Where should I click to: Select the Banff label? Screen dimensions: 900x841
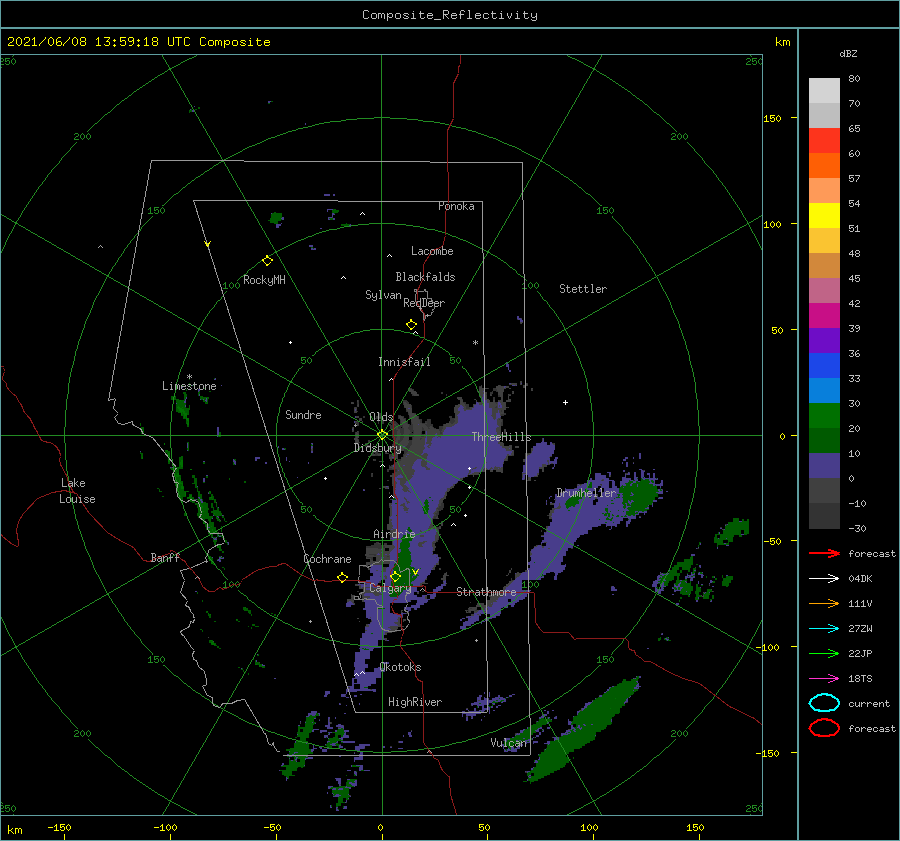coord(165,557)
